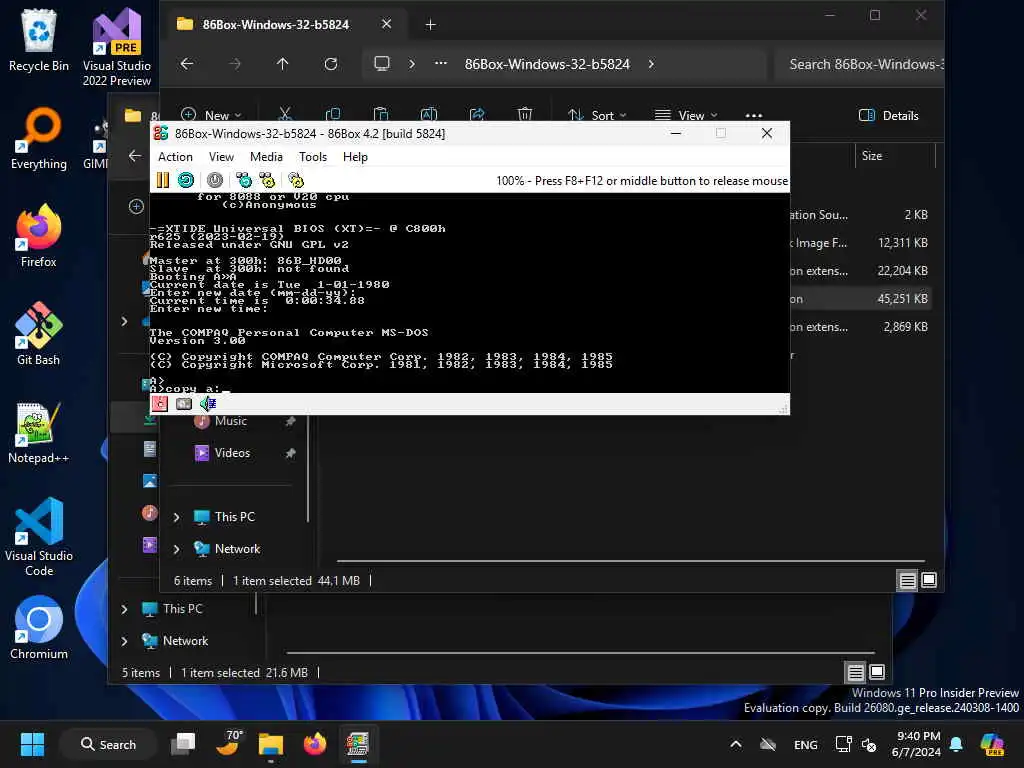Click the hard disk status bar icon

(184, 404)
